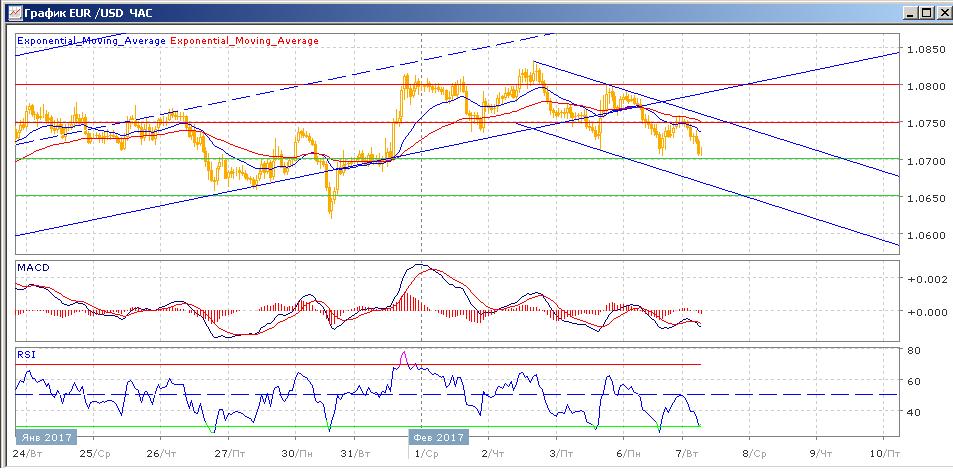Close the EUR/USD chart window
This screenshot has height=474, width=953.
(x=941, y=13)
